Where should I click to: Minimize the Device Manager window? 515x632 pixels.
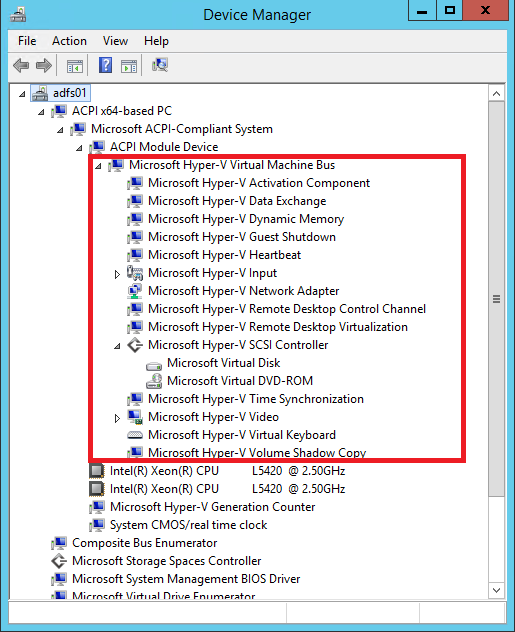point(422,10)
